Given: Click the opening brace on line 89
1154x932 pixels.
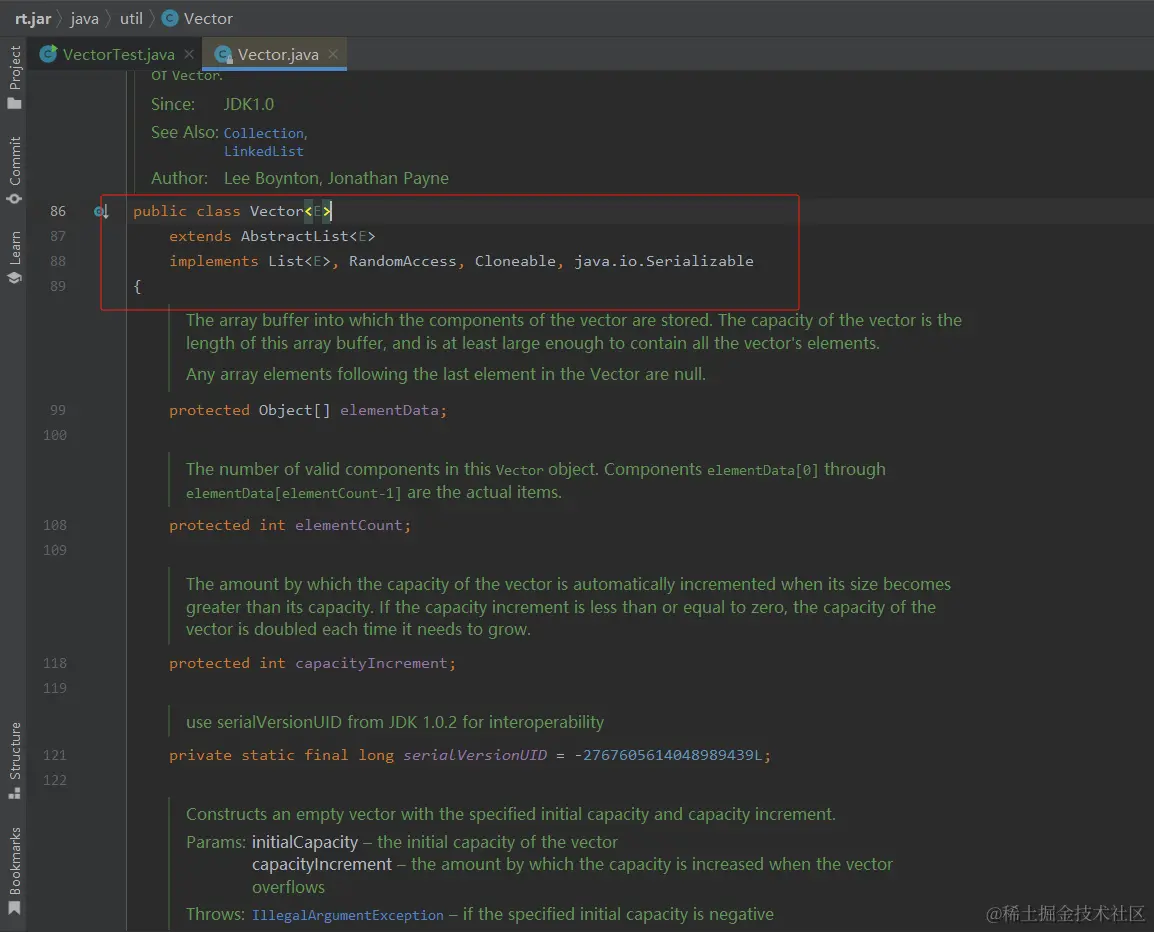Looking at the screenshot, I should coord(137,286).
